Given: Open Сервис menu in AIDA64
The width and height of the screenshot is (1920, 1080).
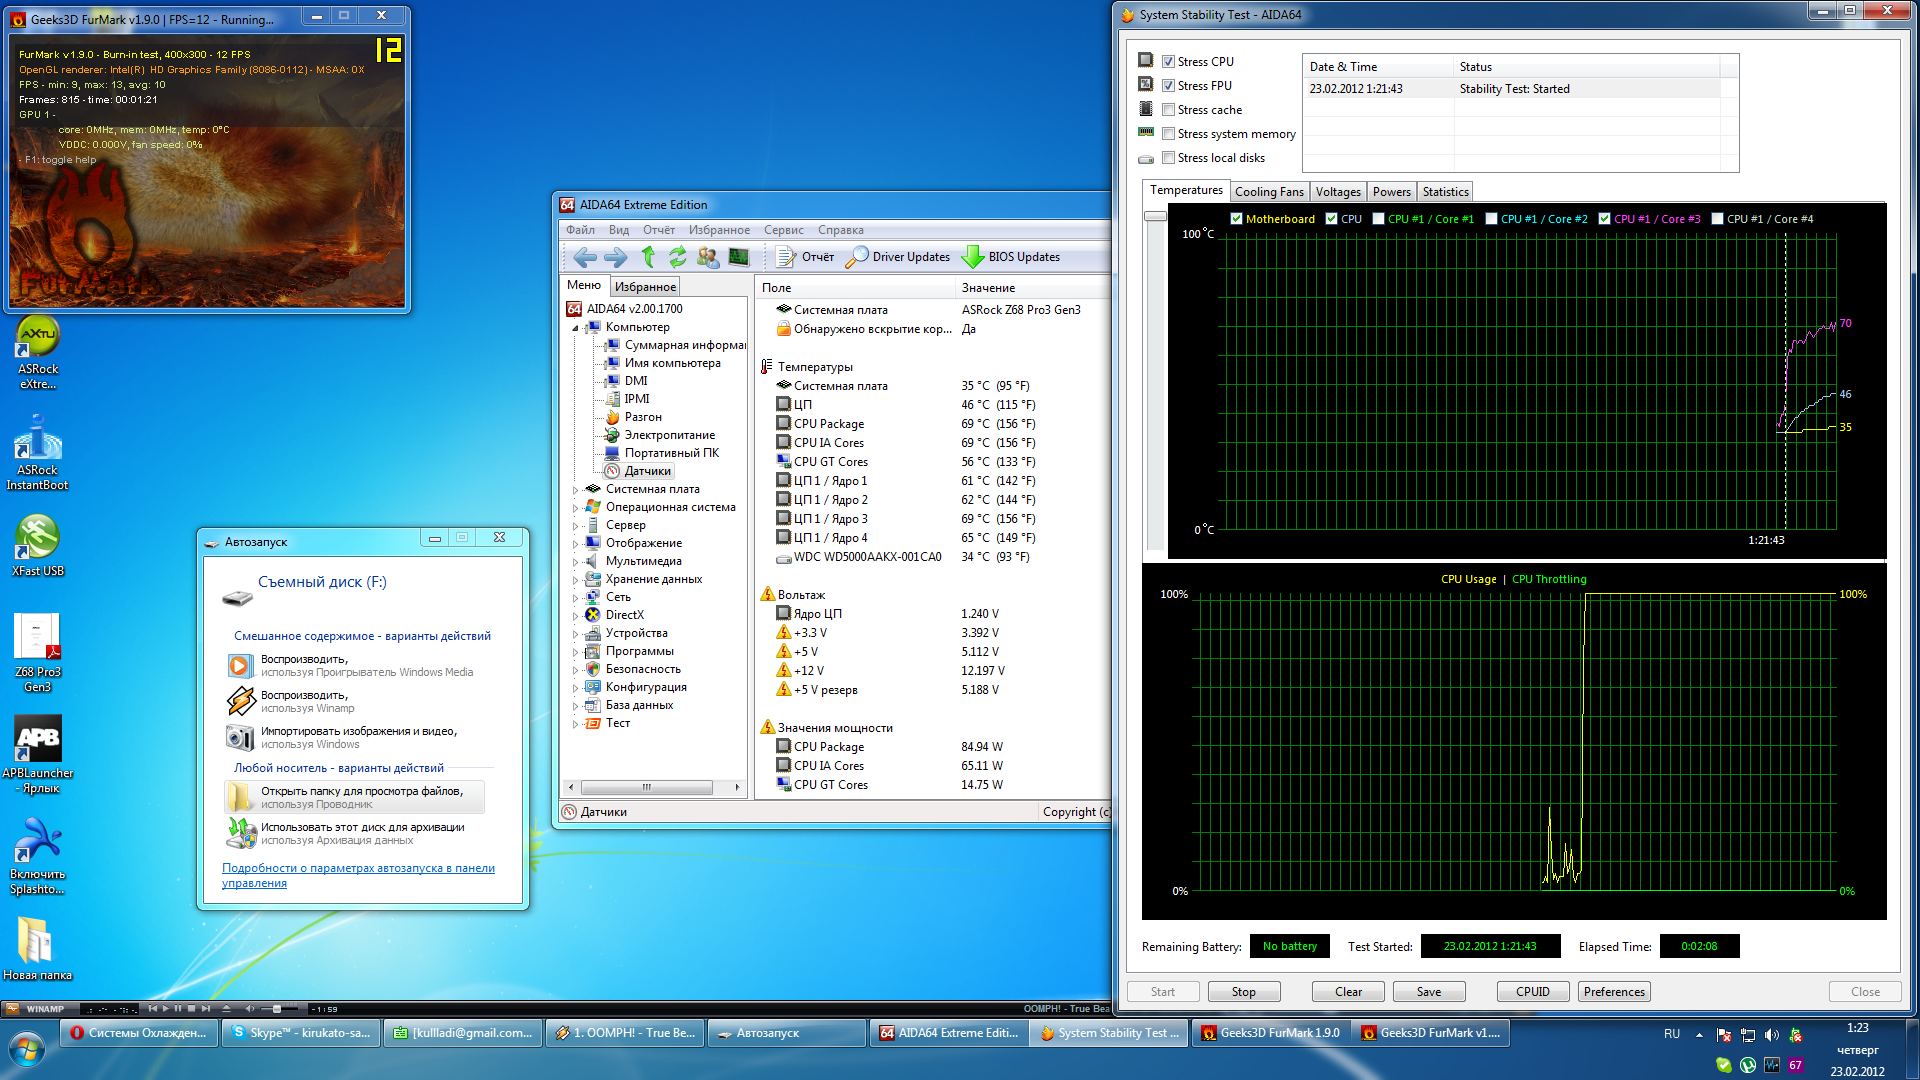Looking at the screenshot, I should pyautogui.click(x=784, y=230).
